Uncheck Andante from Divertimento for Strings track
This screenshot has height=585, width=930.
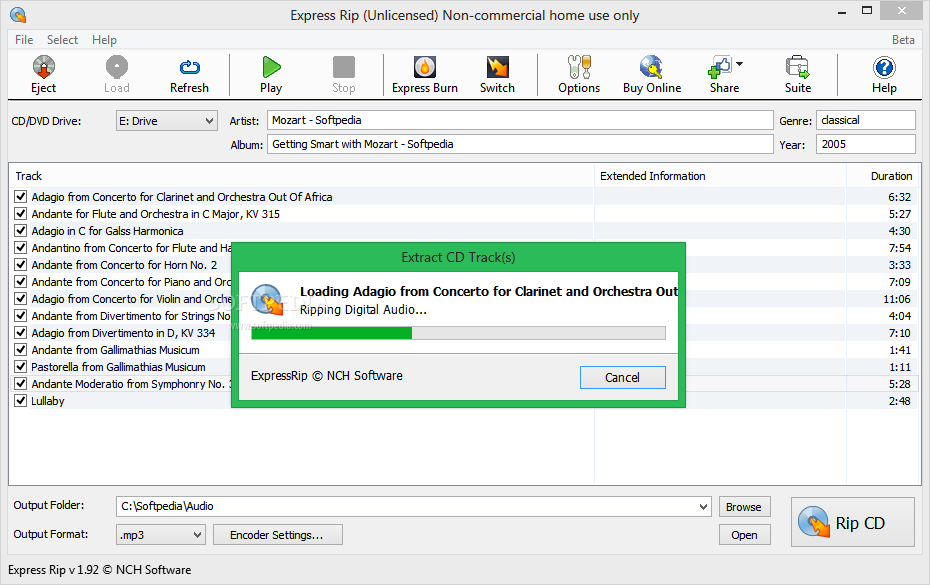click(x=21, y=316)
